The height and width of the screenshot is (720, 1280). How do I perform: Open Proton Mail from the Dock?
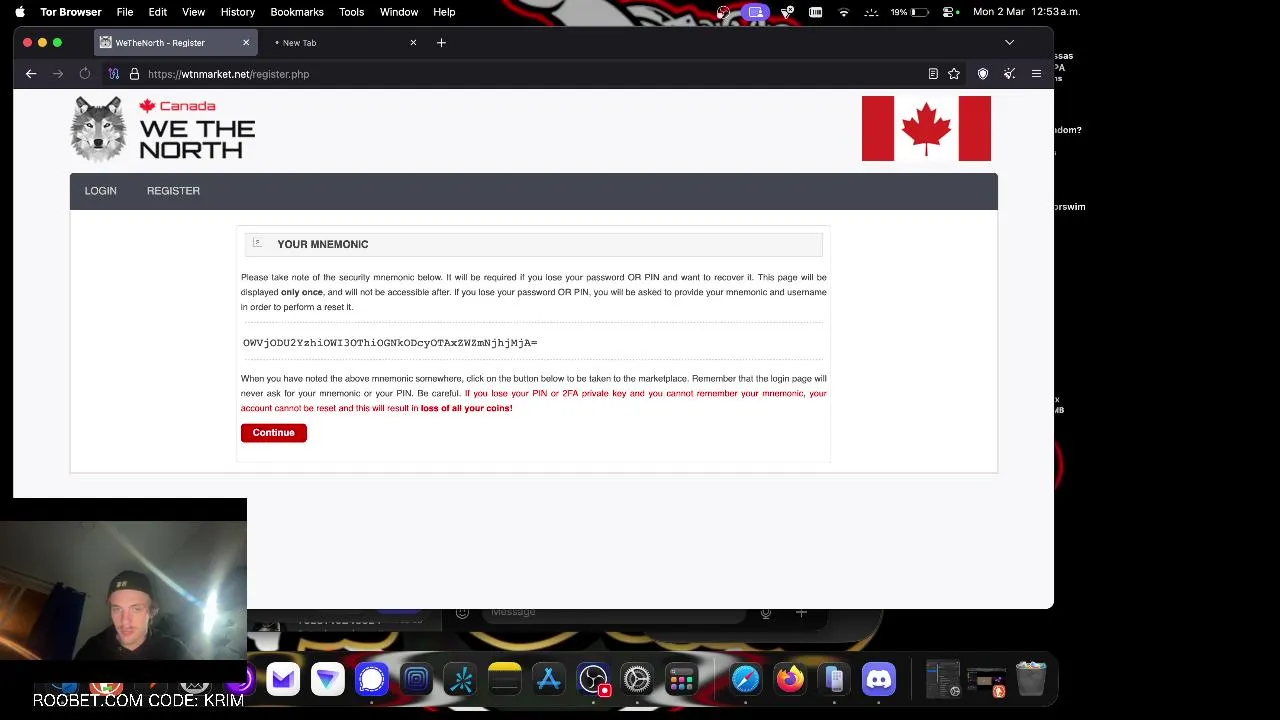tap(283, 680)
